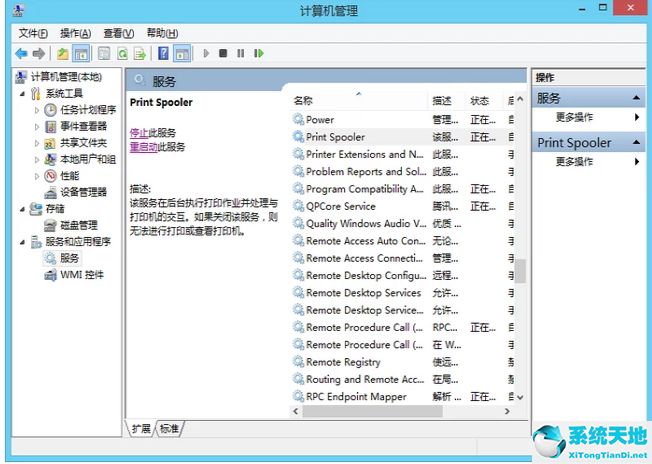Sort by the 描述 column header
This screenshot has height=464, width=652.
tap(446, 101)
